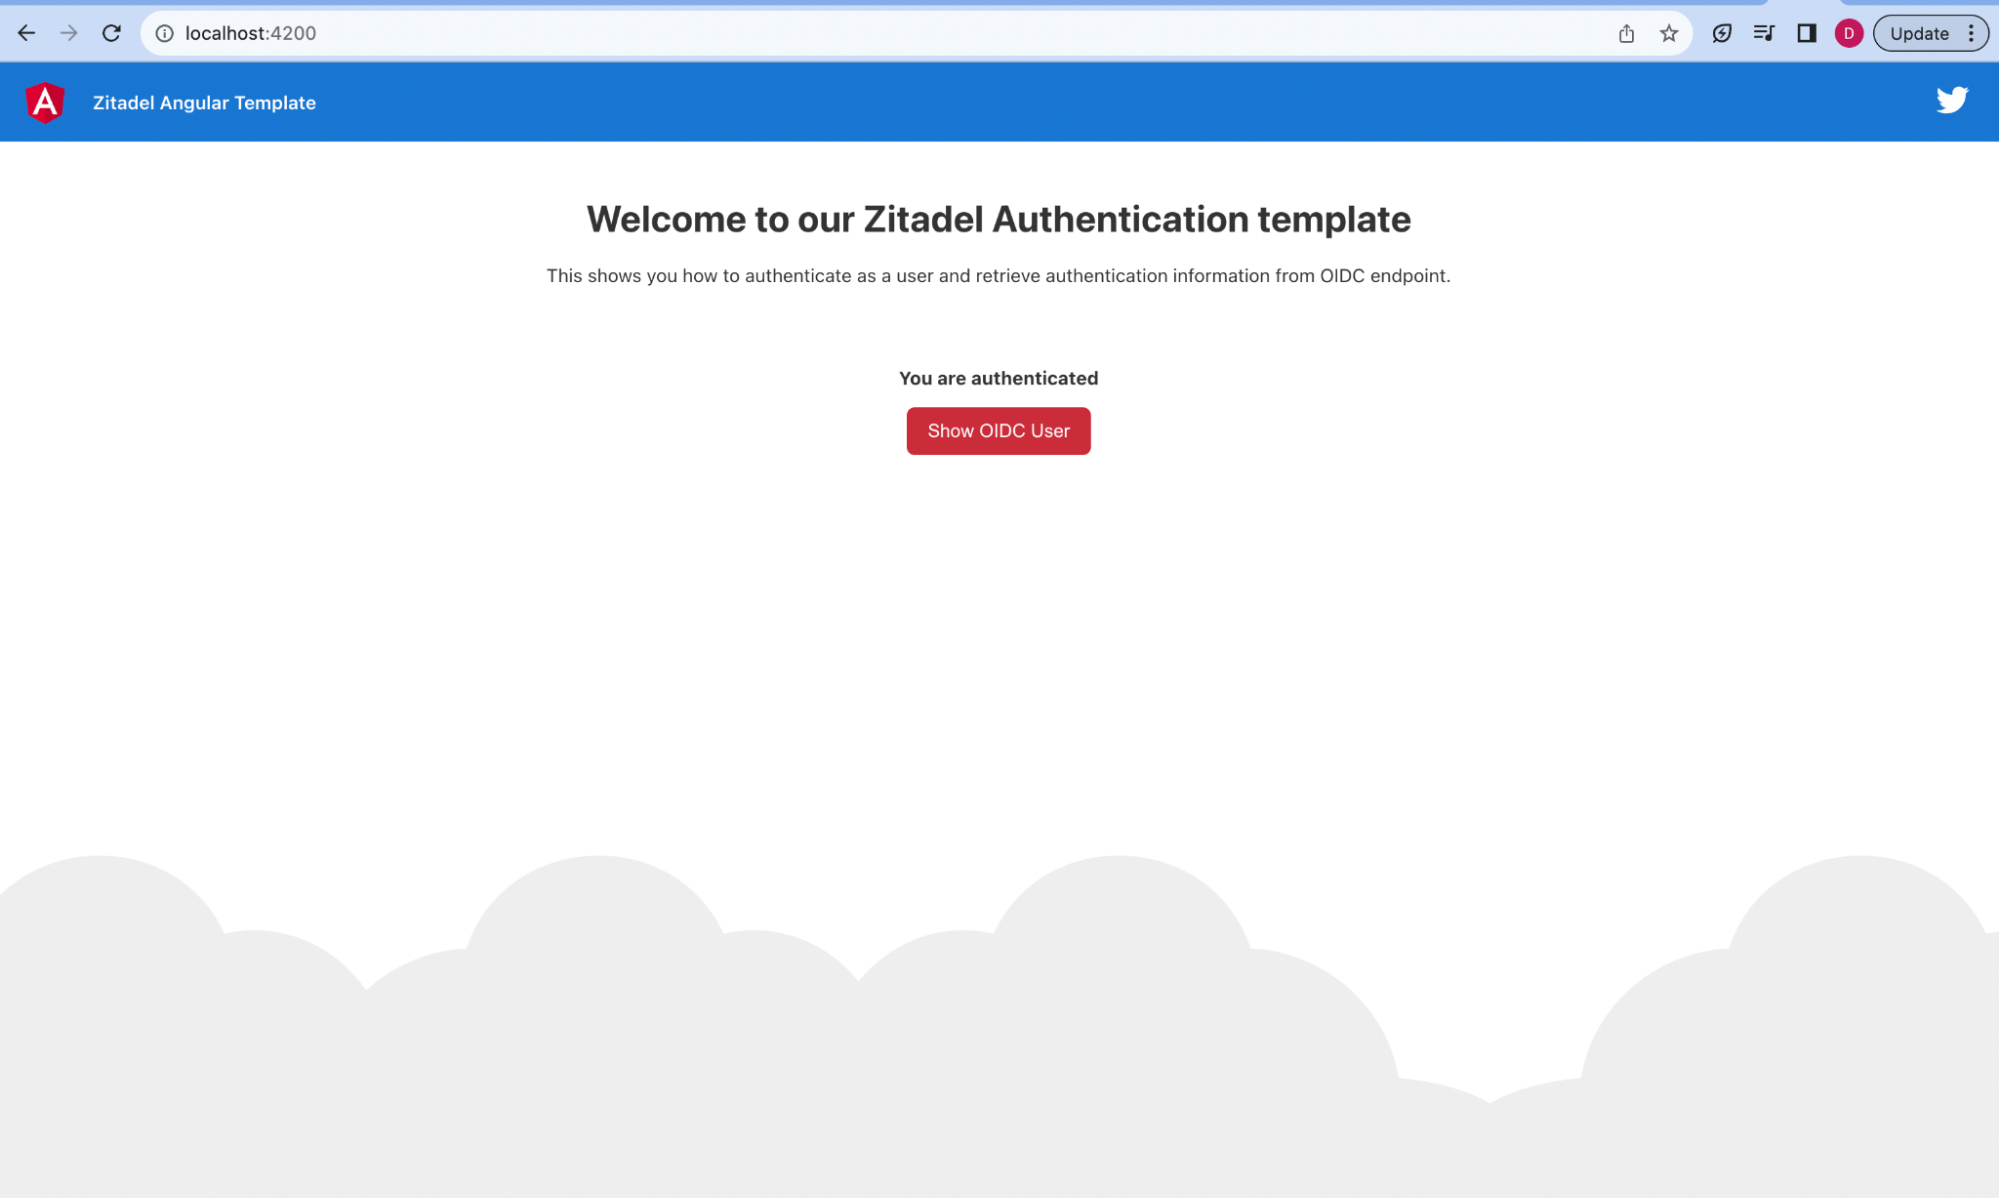Click the OIDC endpoint description paragraph
Screen dimensions: 1999x1198
998,275
